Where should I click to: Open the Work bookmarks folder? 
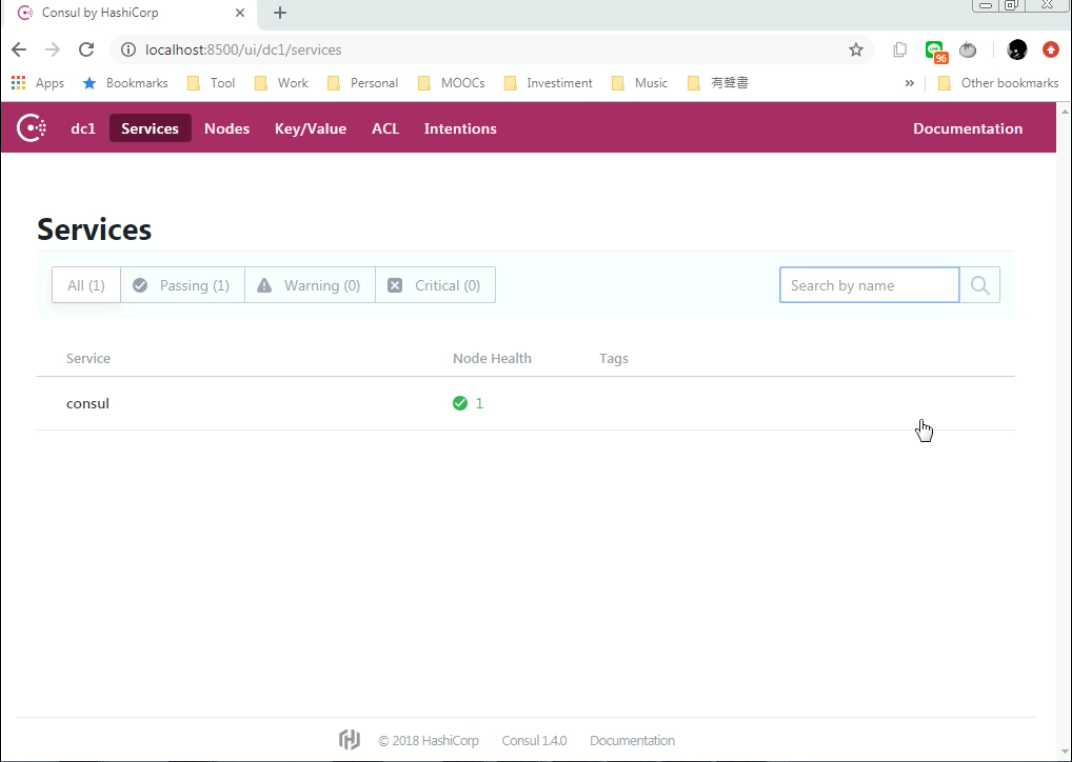click(281, 83)
